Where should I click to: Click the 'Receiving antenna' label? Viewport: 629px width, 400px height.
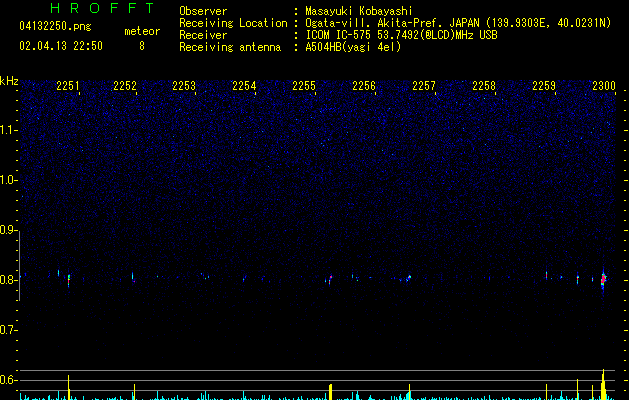pos(230,47)
